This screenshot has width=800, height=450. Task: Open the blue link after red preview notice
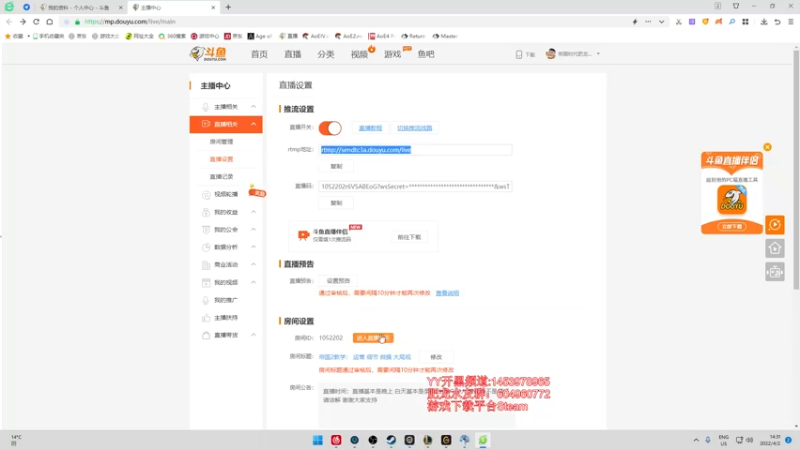447,293
